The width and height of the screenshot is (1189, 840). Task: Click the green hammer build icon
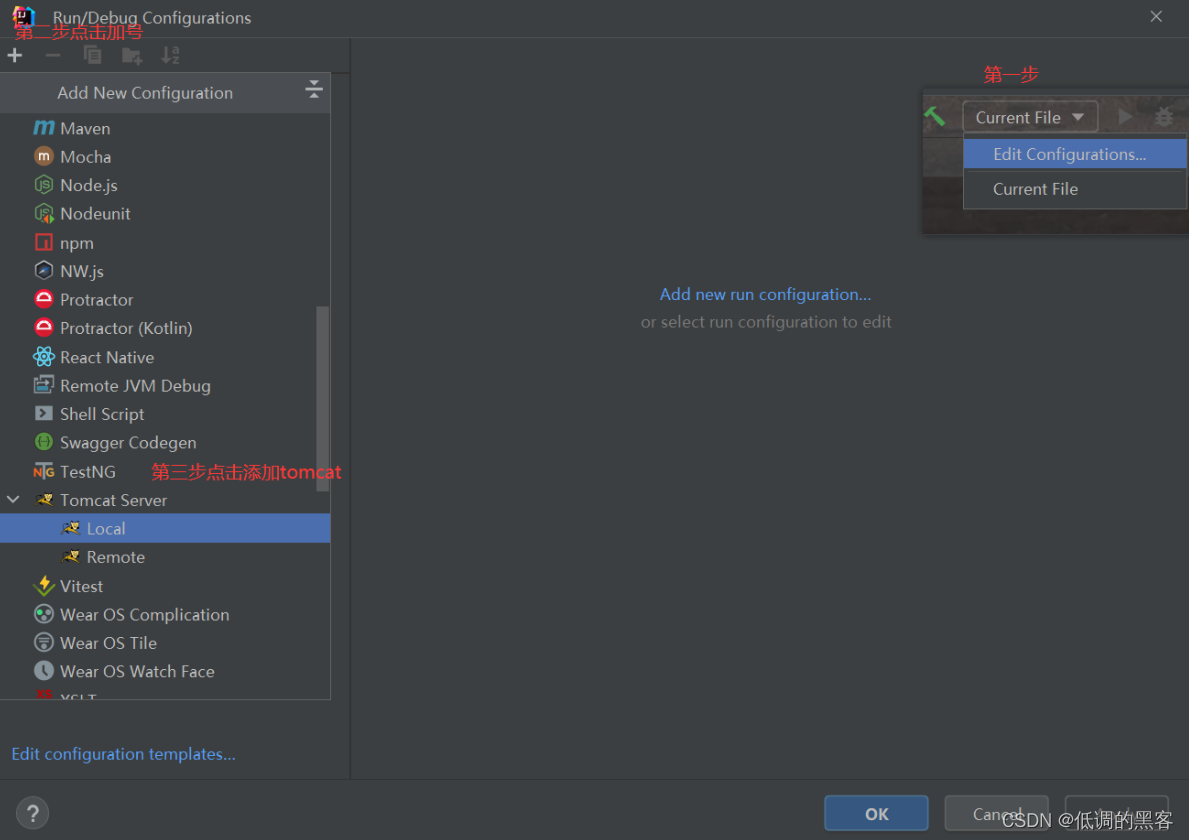point(934,116)
